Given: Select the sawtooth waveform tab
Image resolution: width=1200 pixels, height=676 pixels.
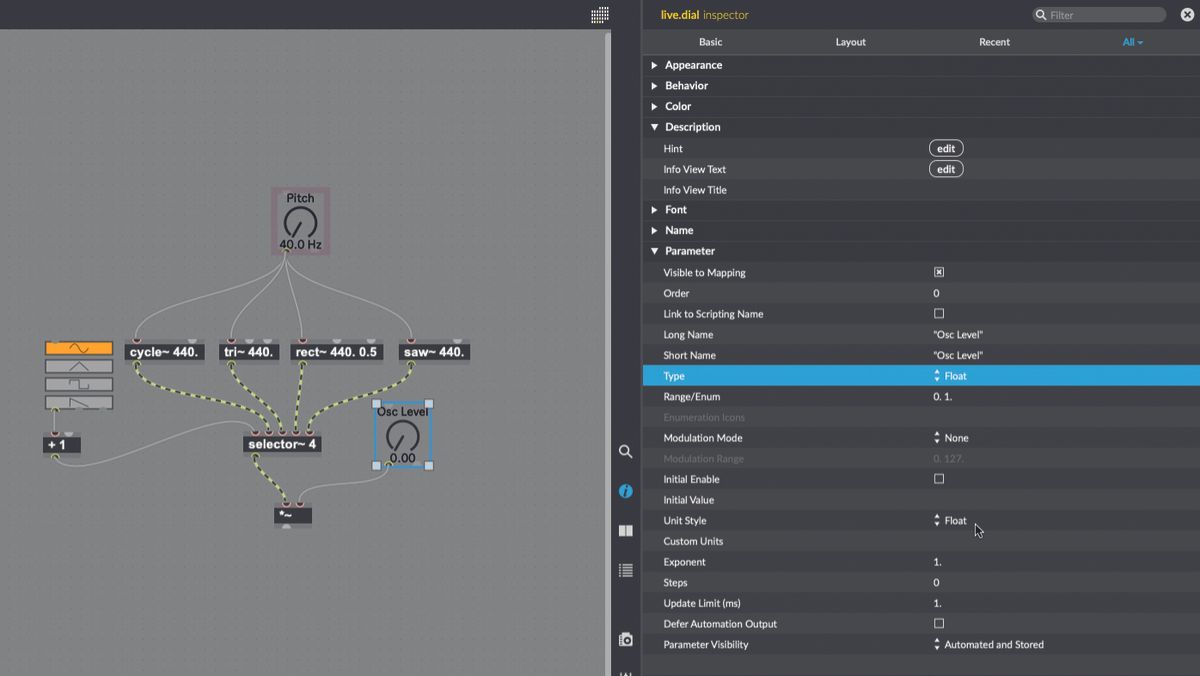Looking at the screenshot, I should click(79, 402).
